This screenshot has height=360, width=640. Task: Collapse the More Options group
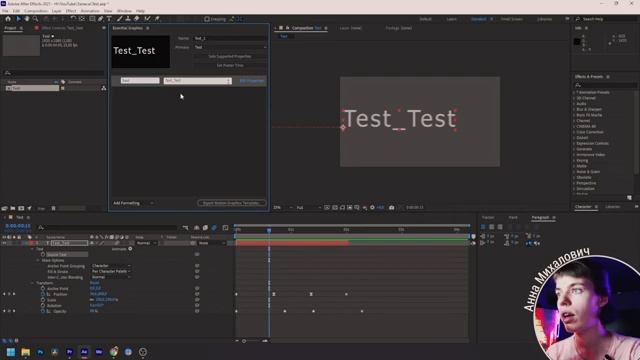click(38, 260)
